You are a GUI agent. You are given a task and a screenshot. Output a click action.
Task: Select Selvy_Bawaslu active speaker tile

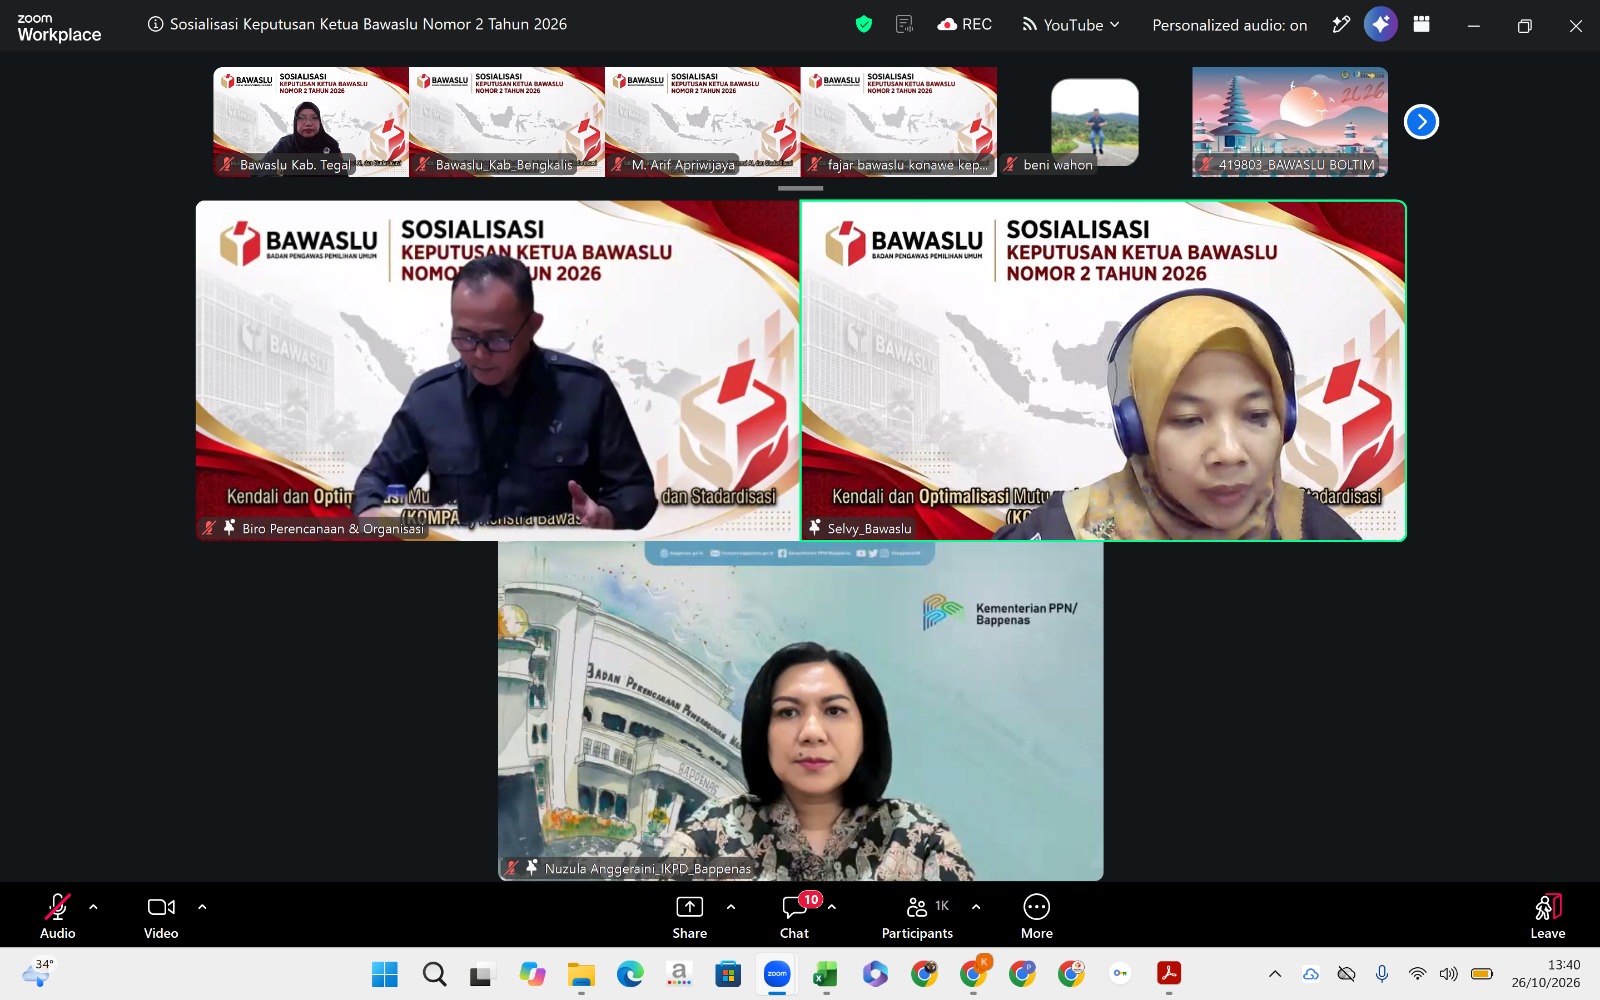[1104, 371]
